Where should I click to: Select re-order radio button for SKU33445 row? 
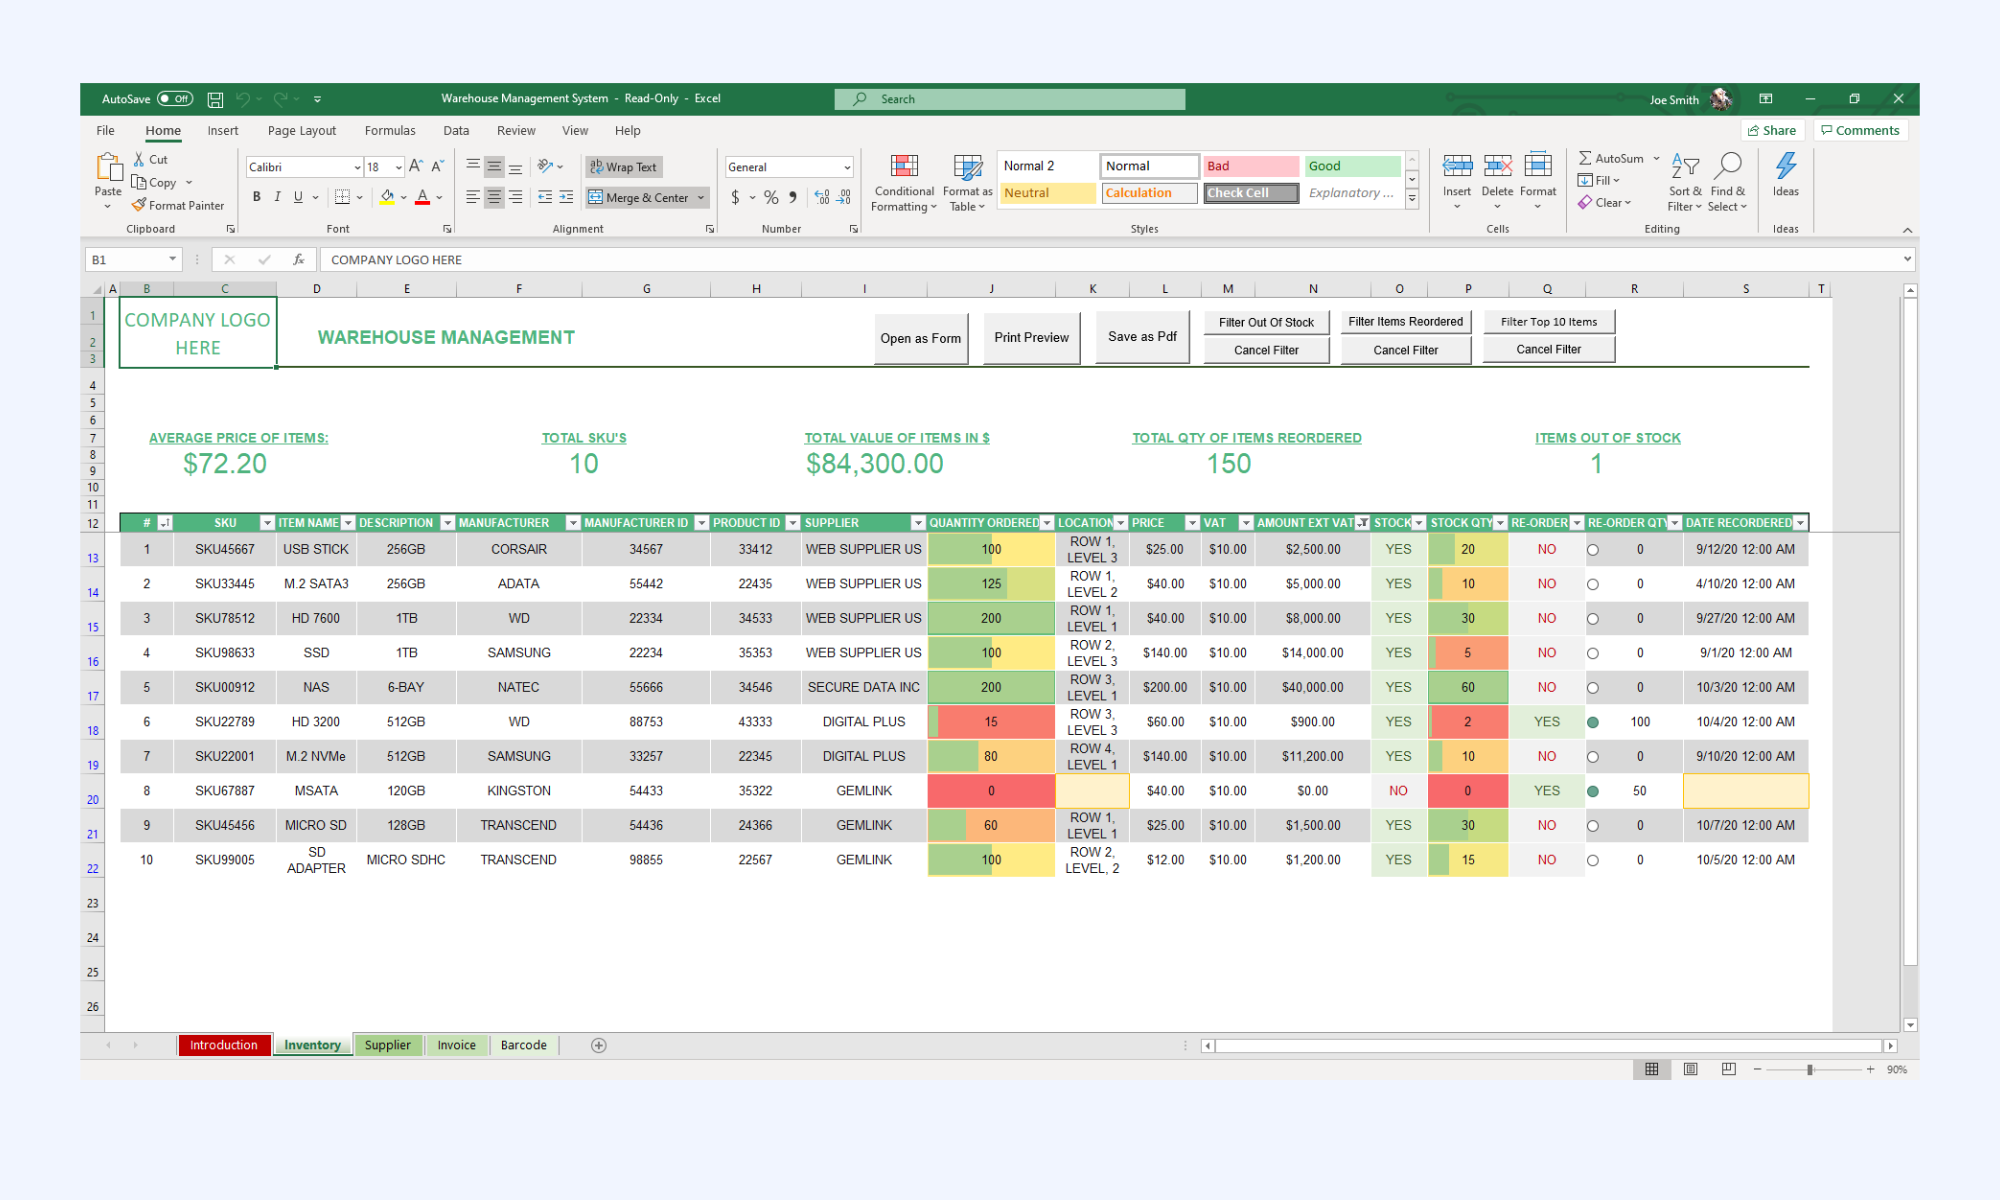(1593, 584)
